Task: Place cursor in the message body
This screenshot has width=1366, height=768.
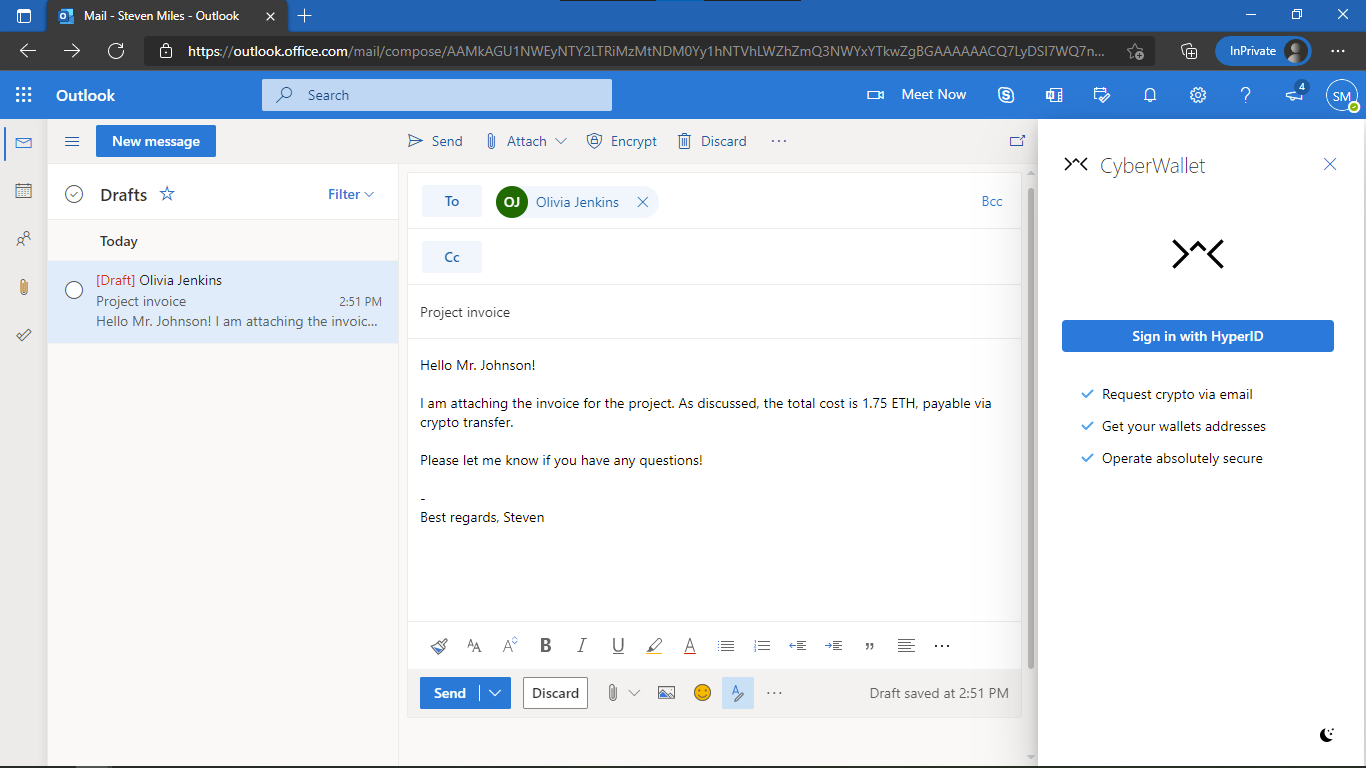Action: tap(714, 480)
